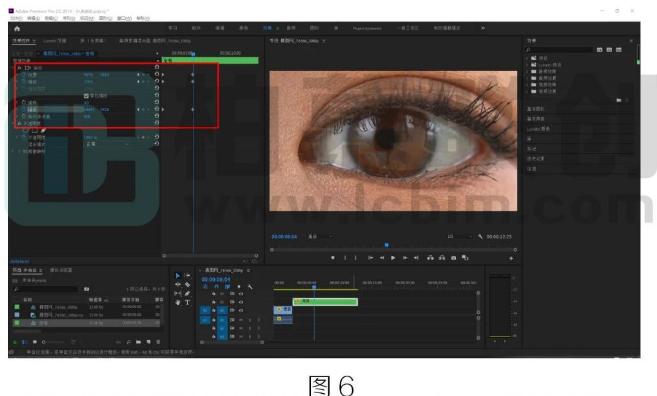Open playback resolution 1/2 dropdown

pyautogui.click(x=460, y=236)
